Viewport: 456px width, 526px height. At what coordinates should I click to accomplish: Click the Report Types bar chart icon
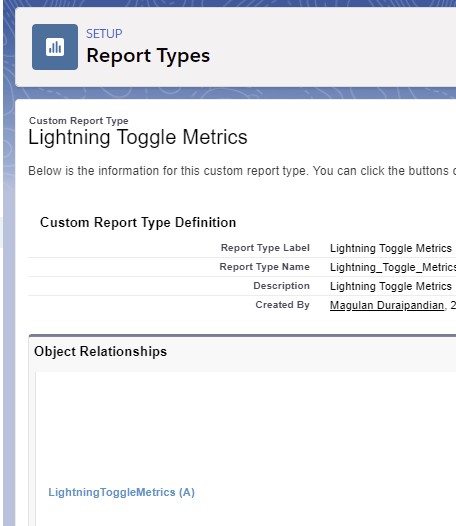pos(55,47)
